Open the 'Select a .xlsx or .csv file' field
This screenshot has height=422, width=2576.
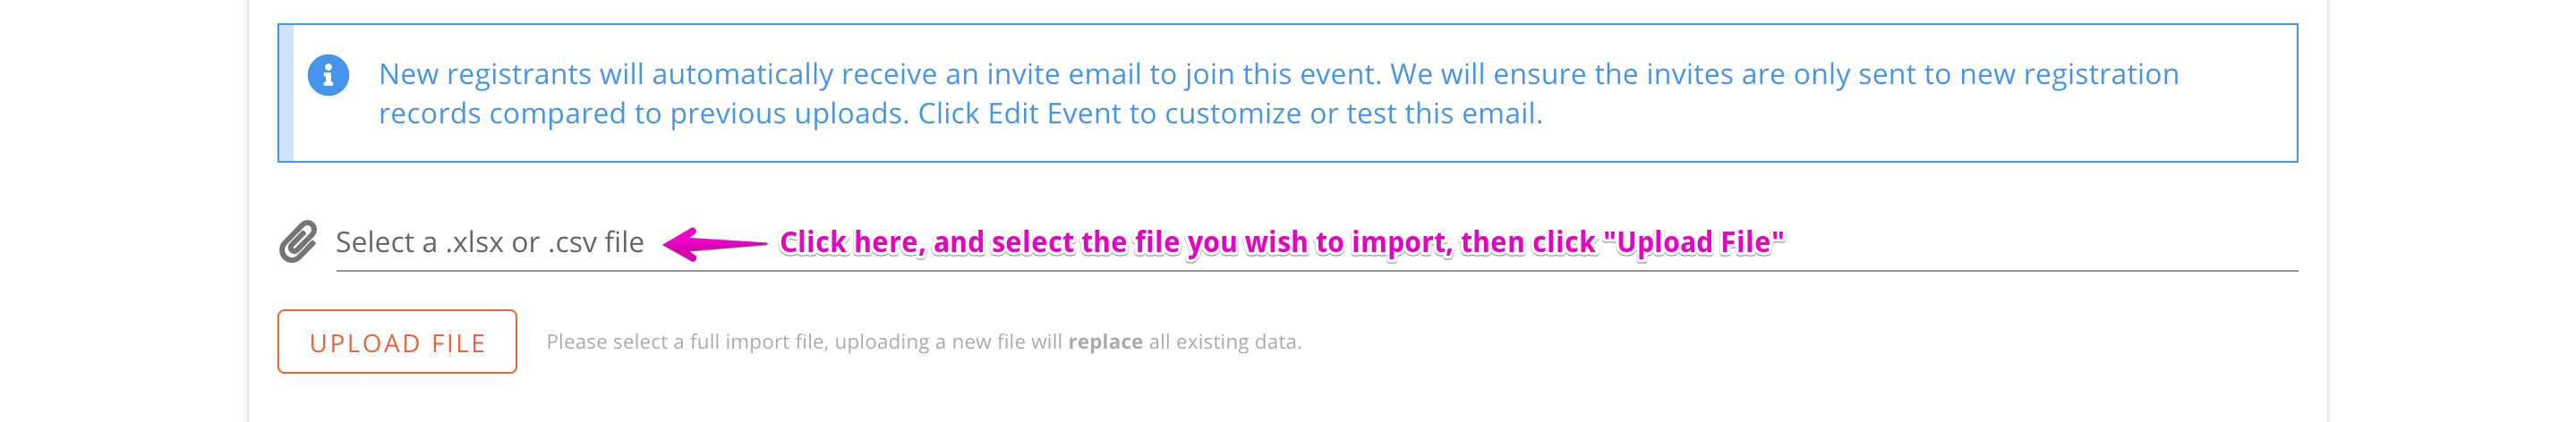pyautogui.click(x=1316, y=243)
